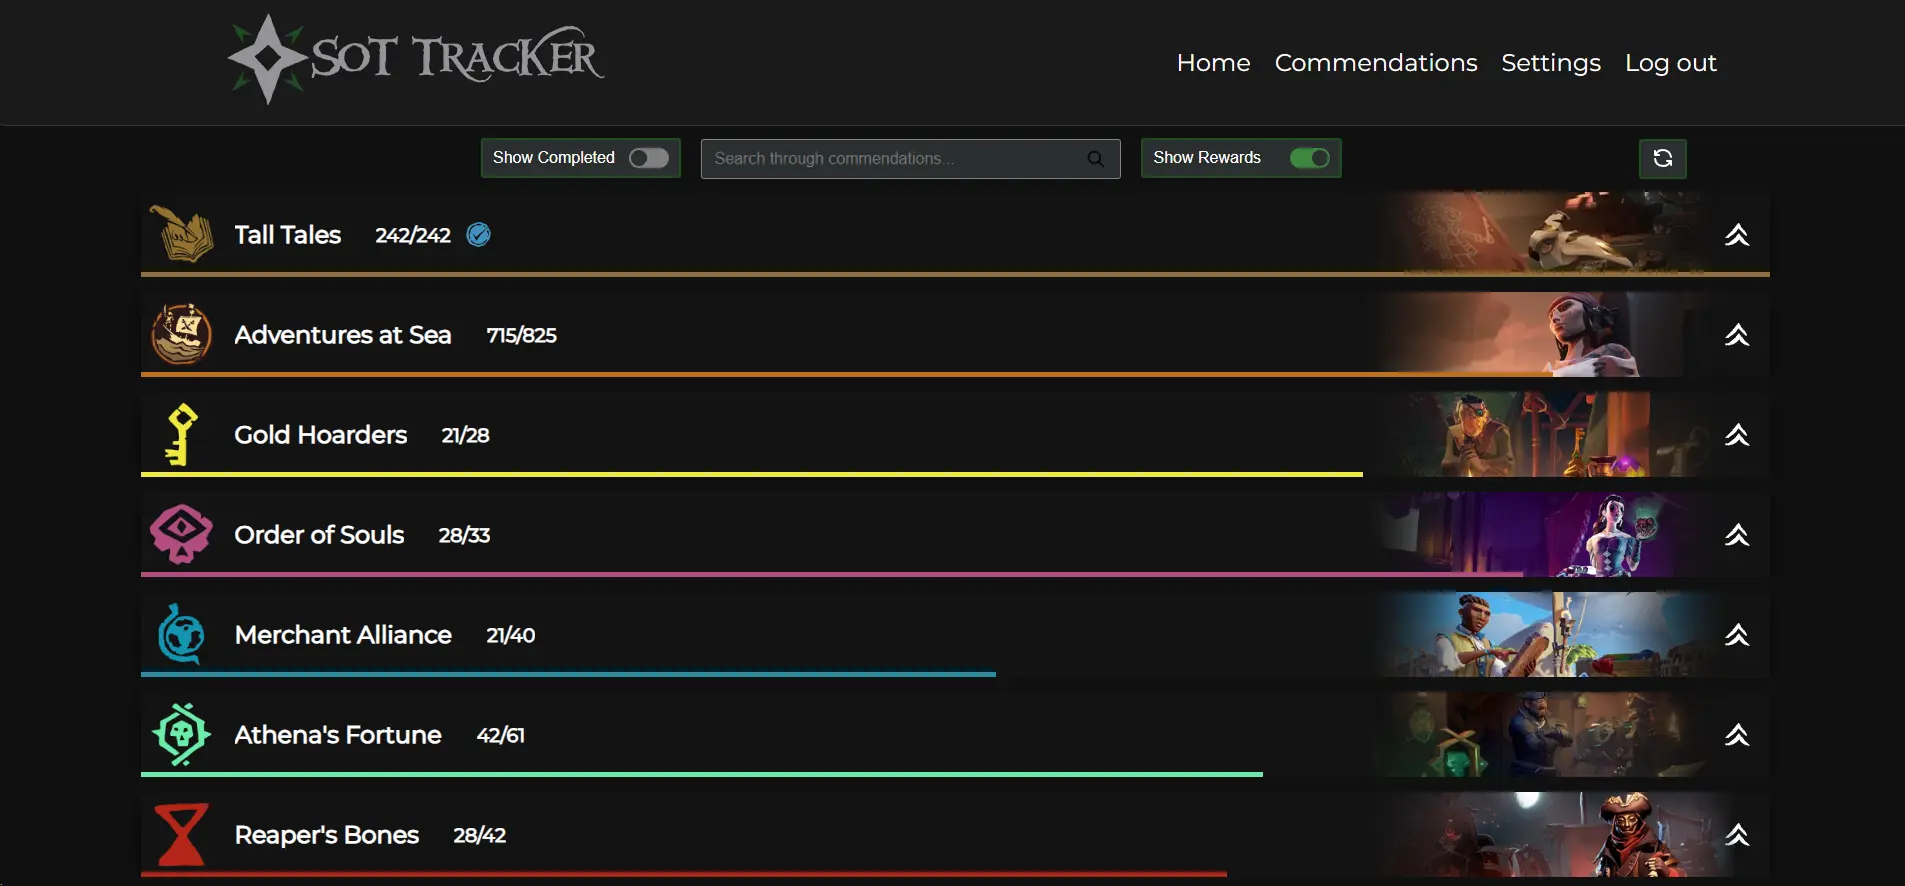The height and width of the screenshot is (886, 1905).
Task: Click the Adventures at Sea ship icon
Action: pyautogui.click(x=181, y=334)
